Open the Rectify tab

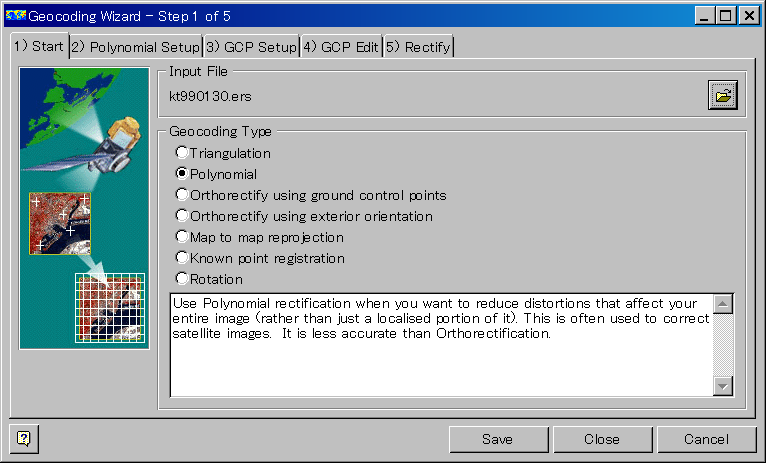[x=419, y=47]
